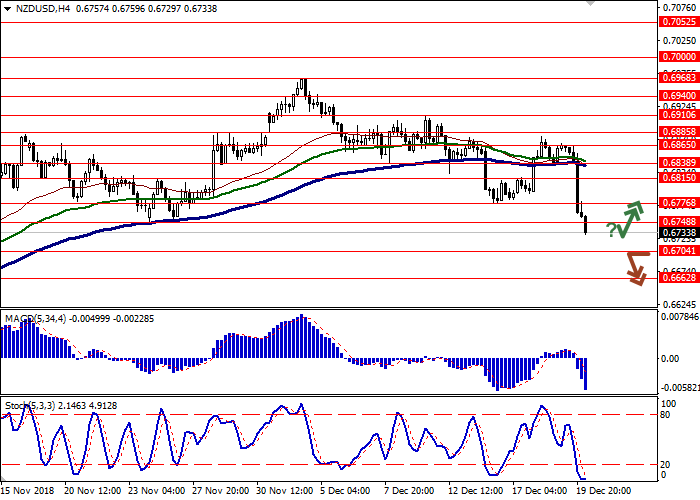
Task: Click the green question mark on chart
Action: coord(610,230)
